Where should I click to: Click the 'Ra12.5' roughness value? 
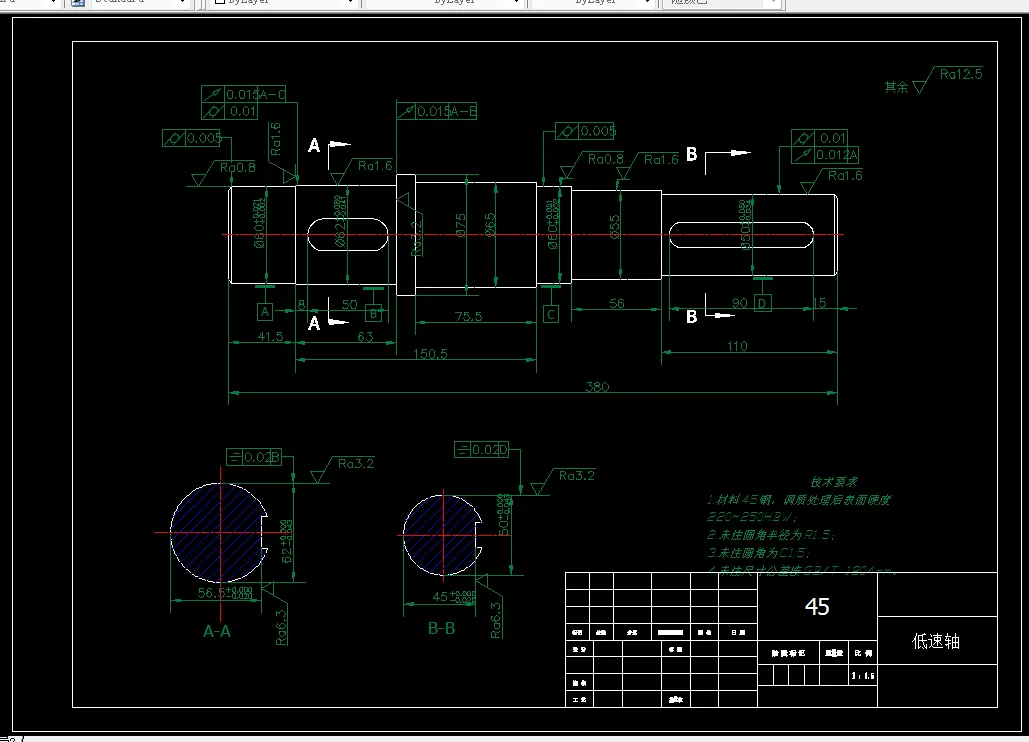coord(961,74)
